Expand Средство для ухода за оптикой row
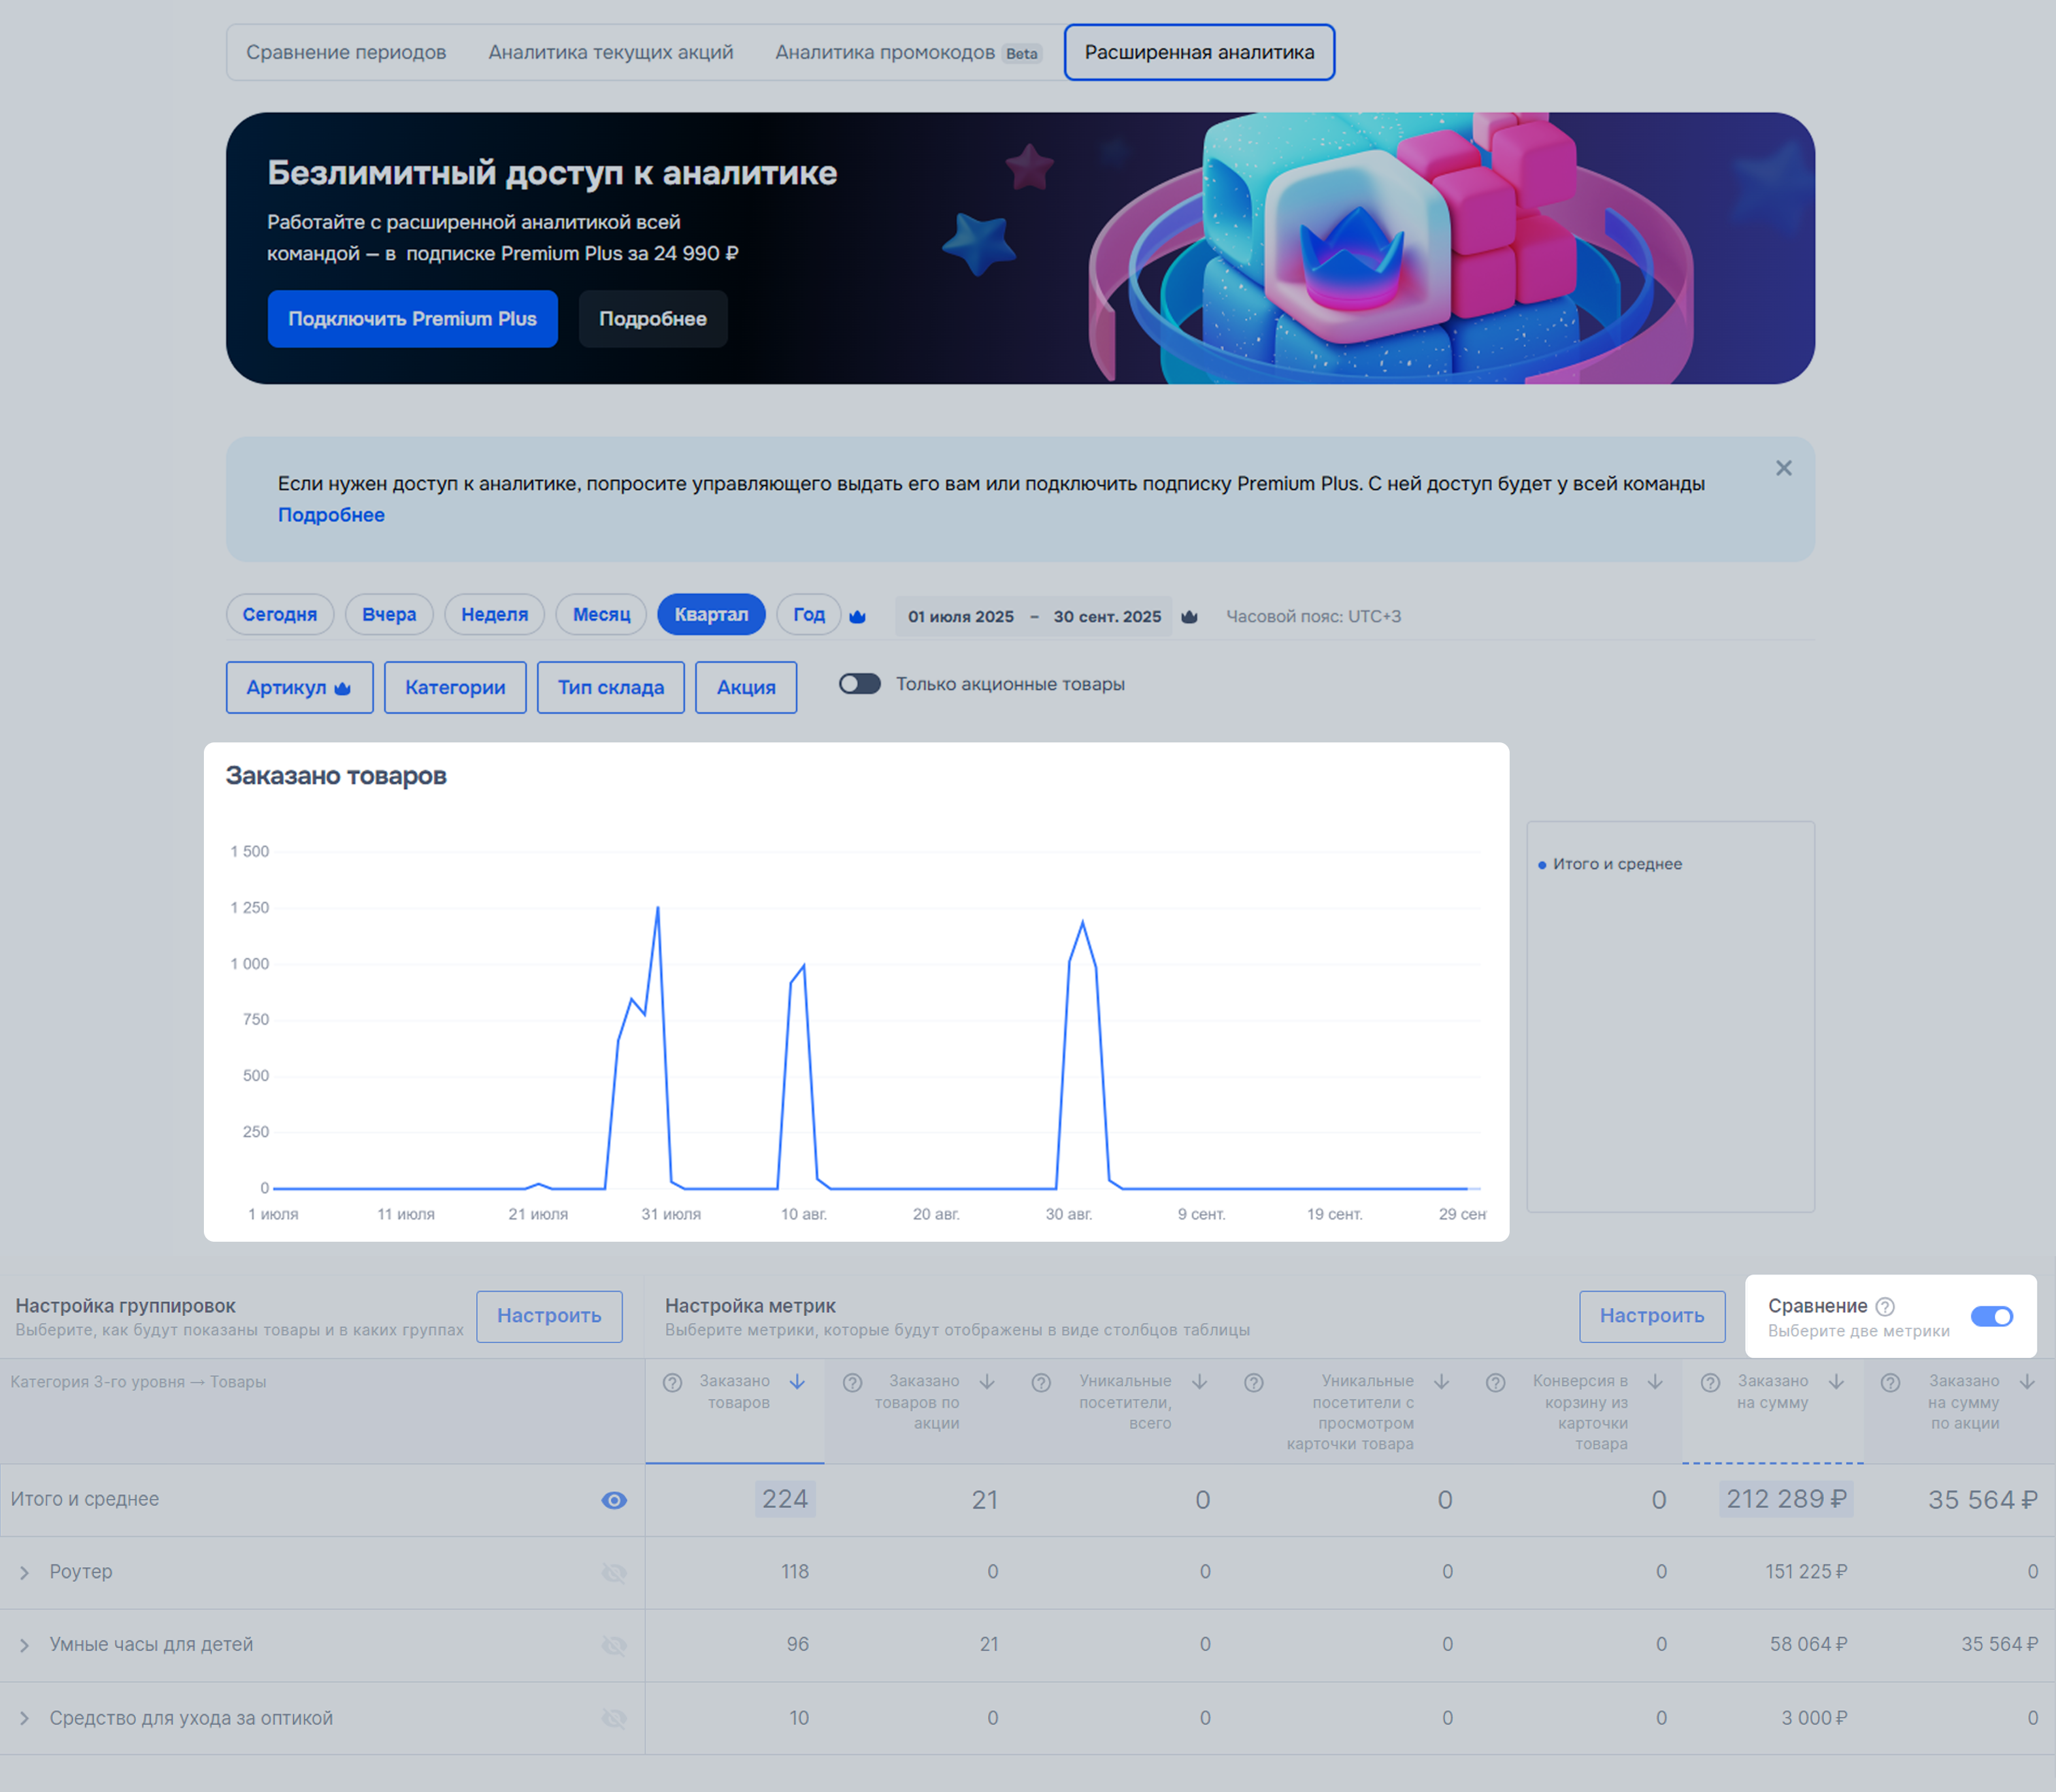Screen dimensions: 2056x1792 pyautogui.click(x=25, y=1718)
